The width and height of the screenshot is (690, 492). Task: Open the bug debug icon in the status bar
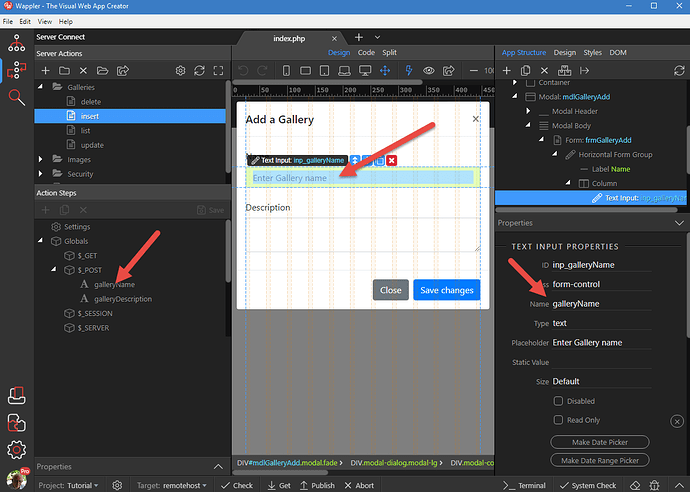pyautogui.click(x=654, y=485)
